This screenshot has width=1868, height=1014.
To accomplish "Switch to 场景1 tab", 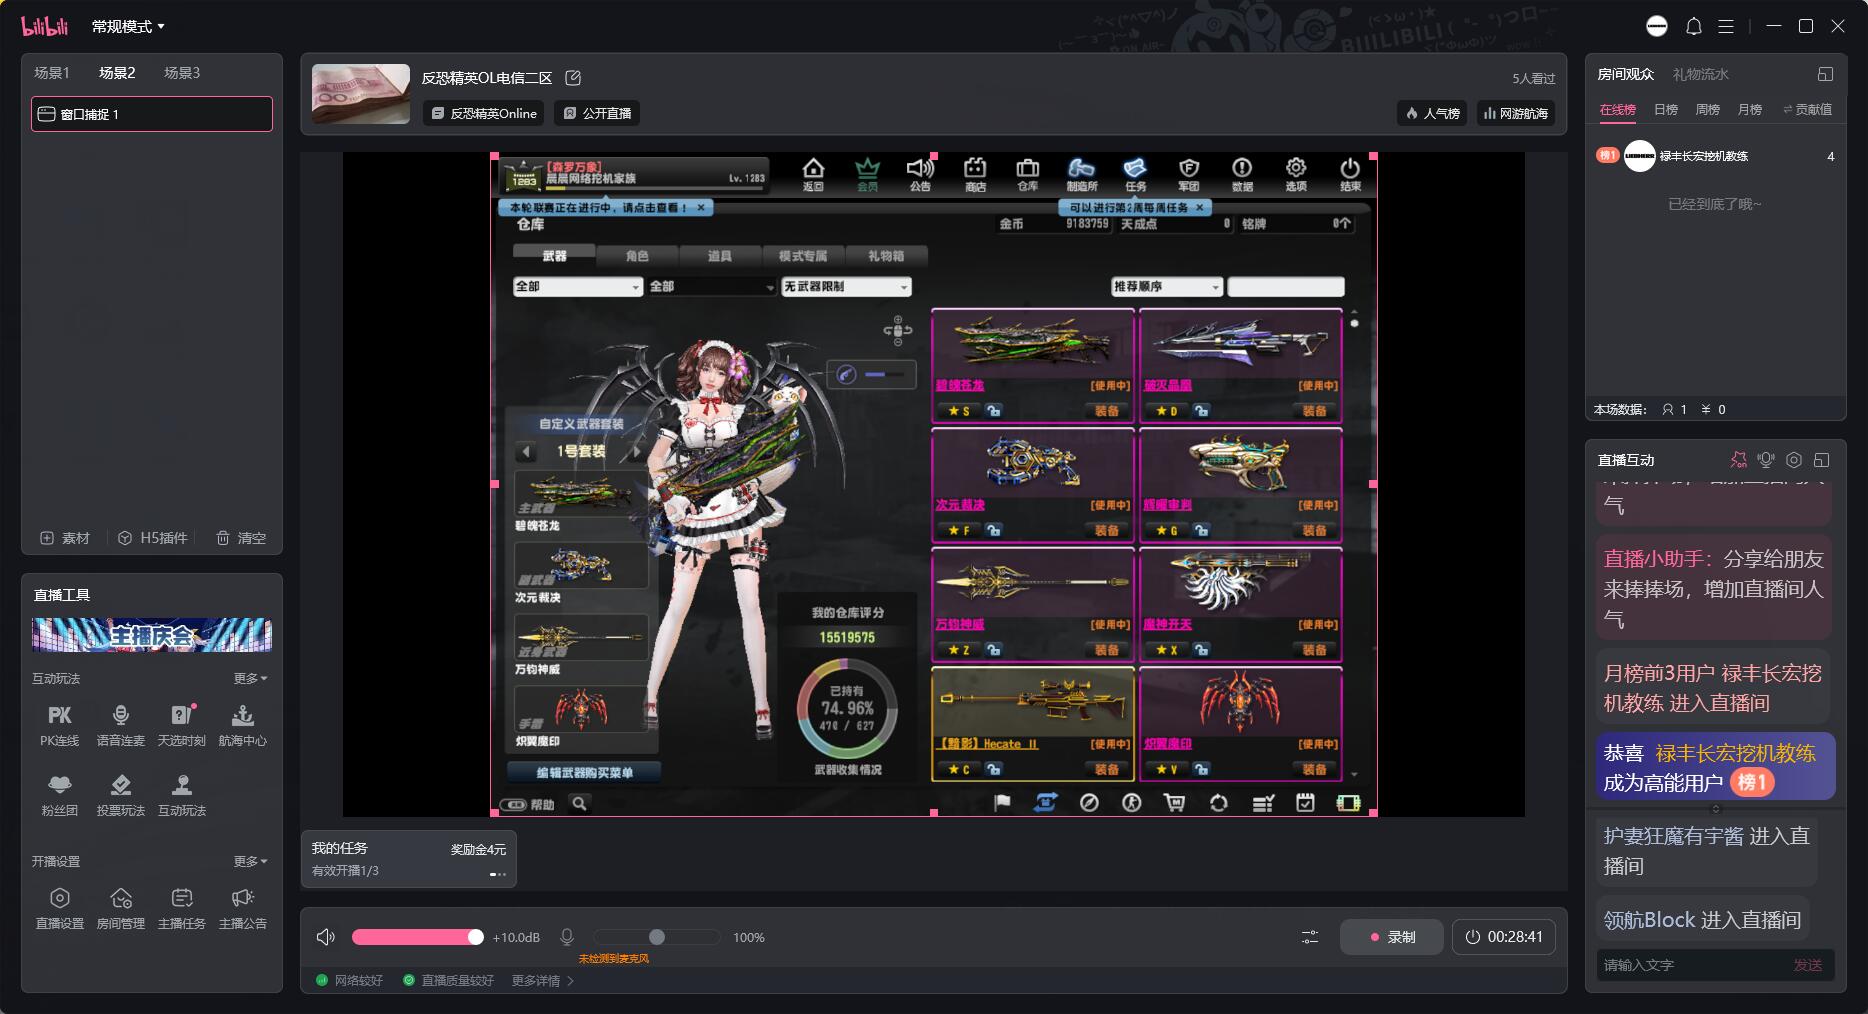I will click(52, 73).
